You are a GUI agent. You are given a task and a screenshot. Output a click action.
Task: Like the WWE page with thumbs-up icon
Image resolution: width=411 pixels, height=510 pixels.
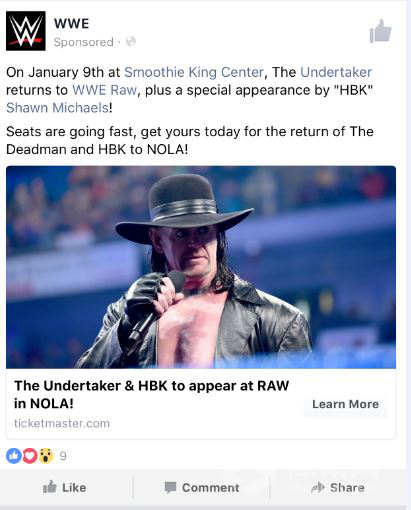(x=381, y=31)
